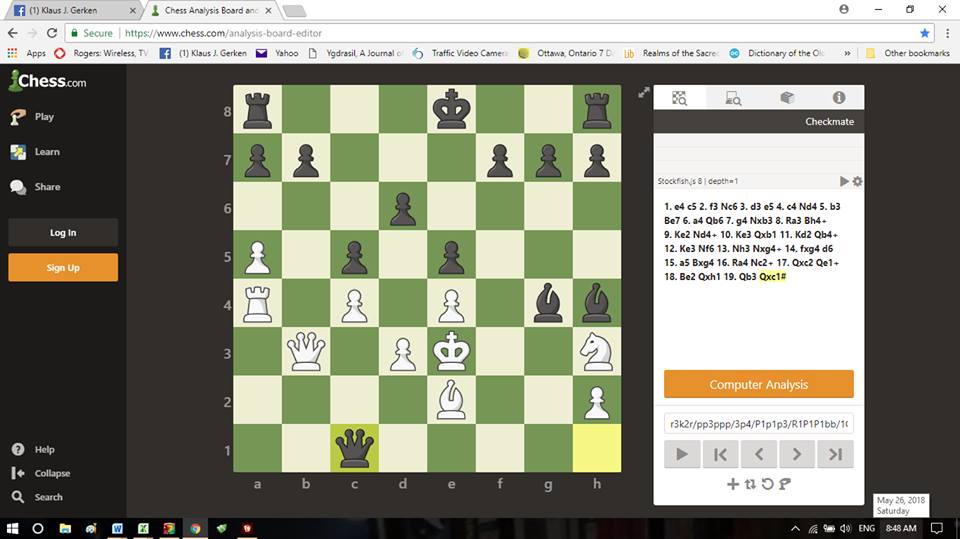Click the plus icon below move controls

pos(732,484)
